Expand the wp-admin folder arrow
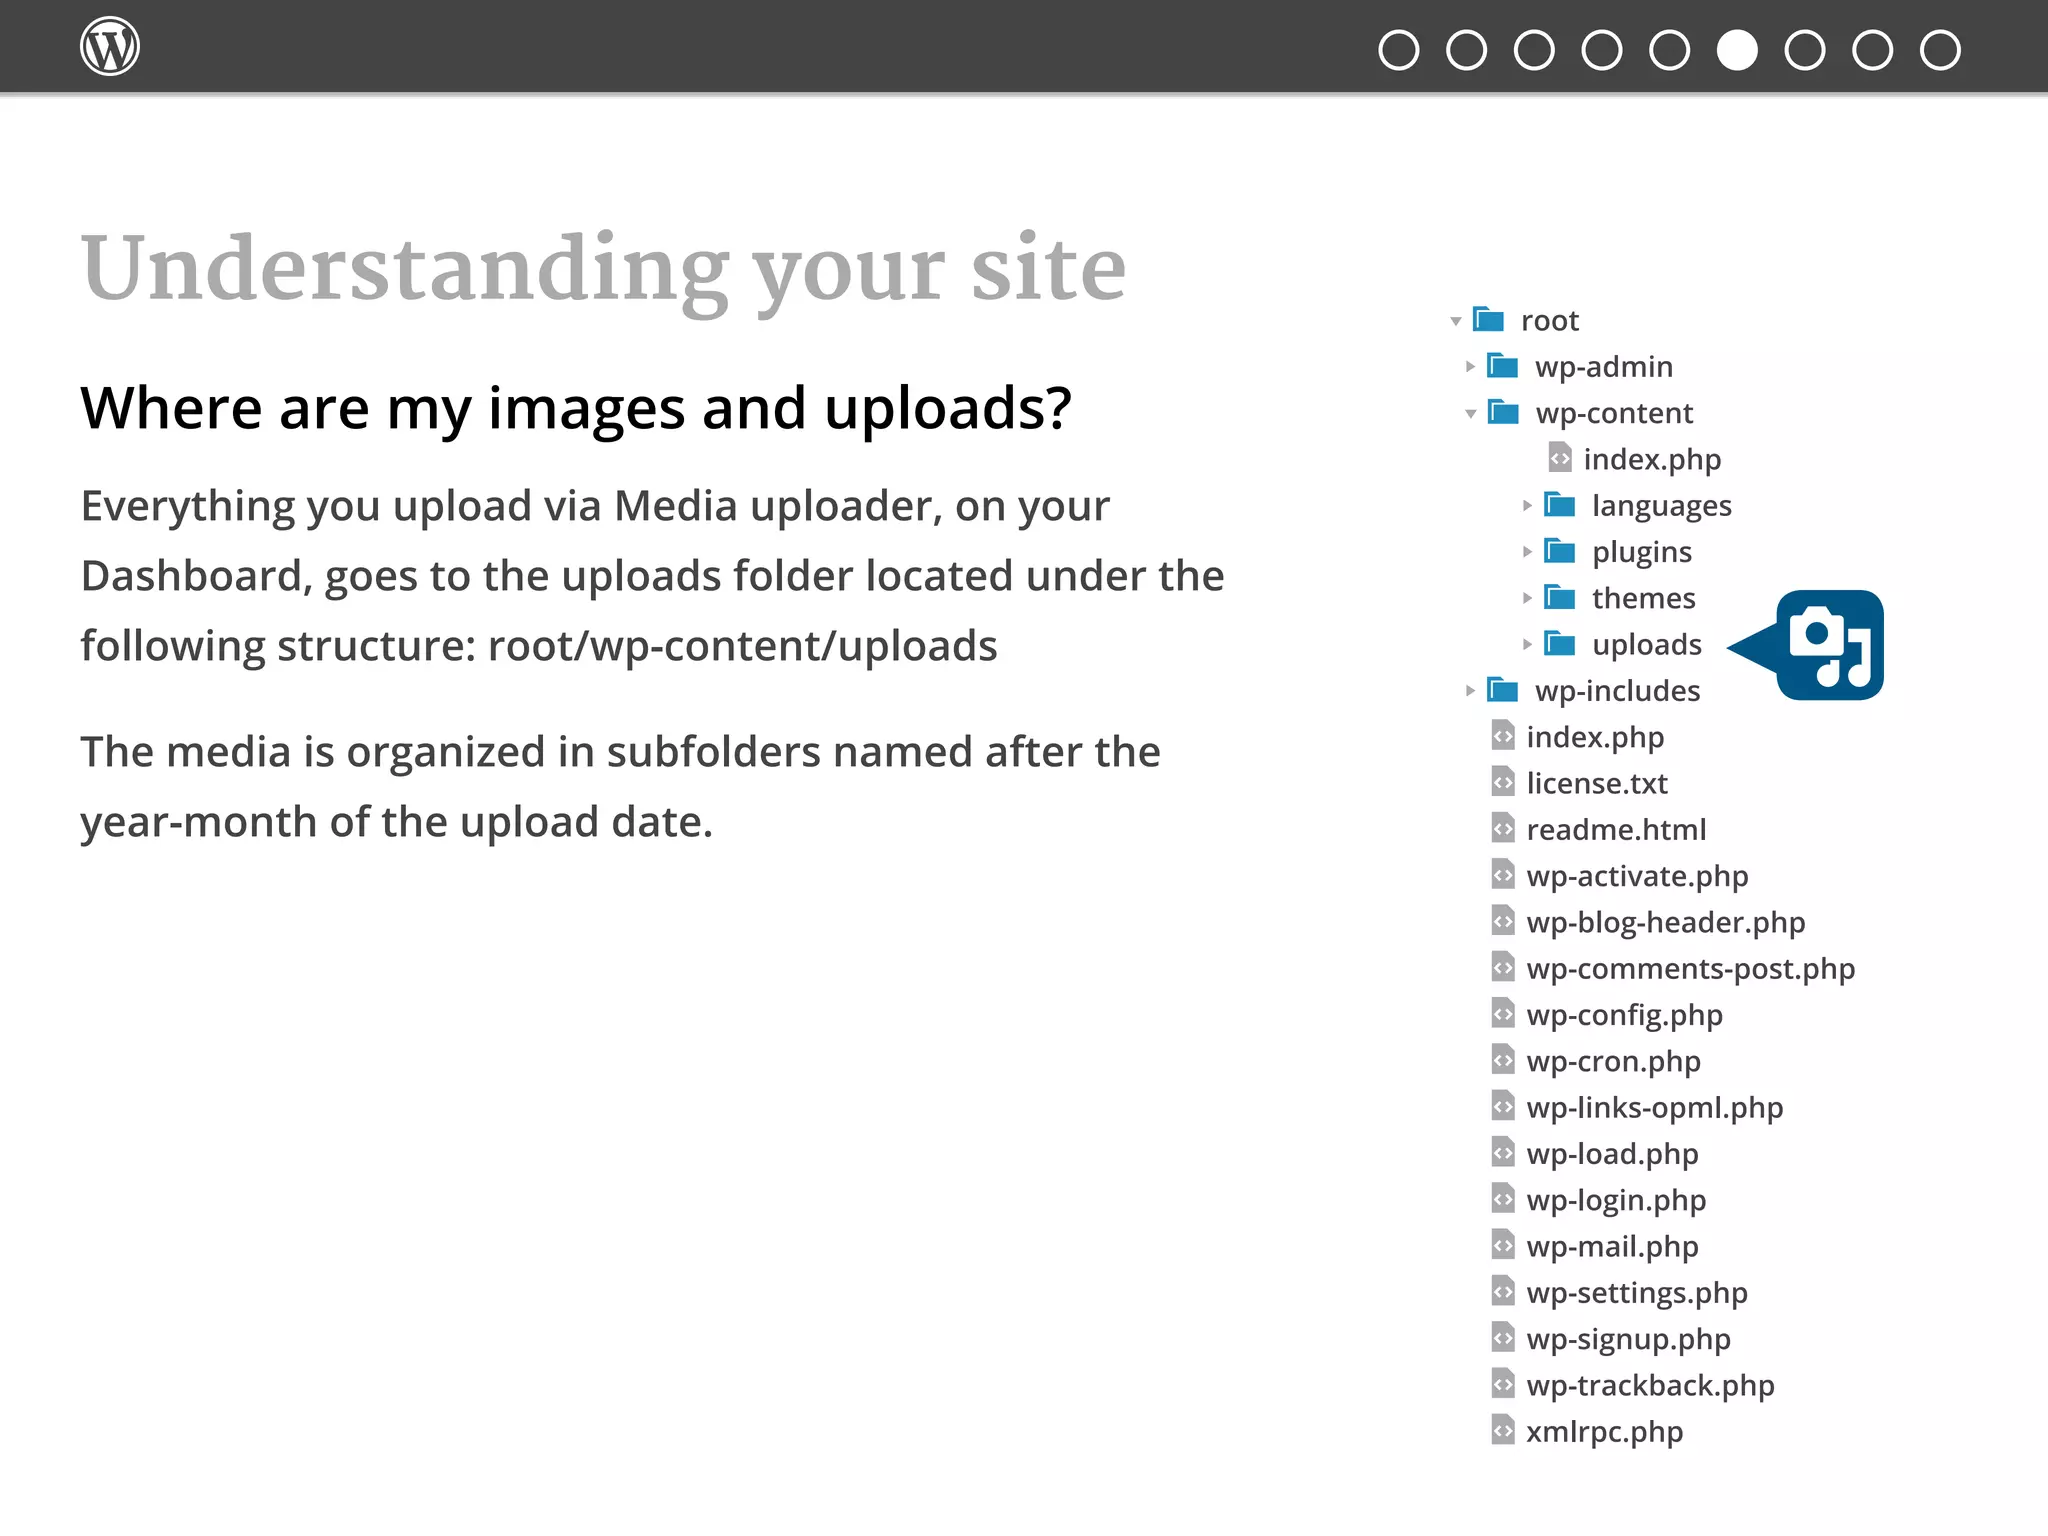Image resolution: width=2048 pixels, height=1536 pixels. pos(1470,367)
